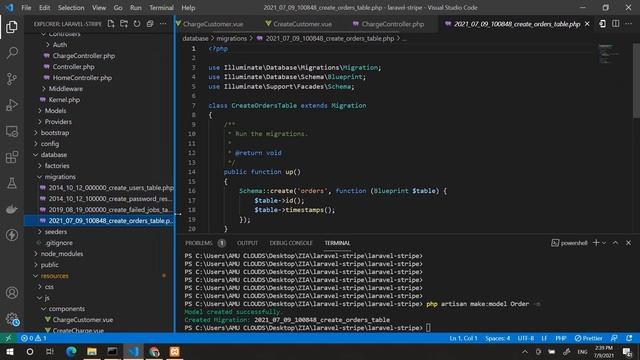This screenshot has height=360, width=640.
Task: Close the terminal panel
Action: pyautogui.click(x=629, y=242)
